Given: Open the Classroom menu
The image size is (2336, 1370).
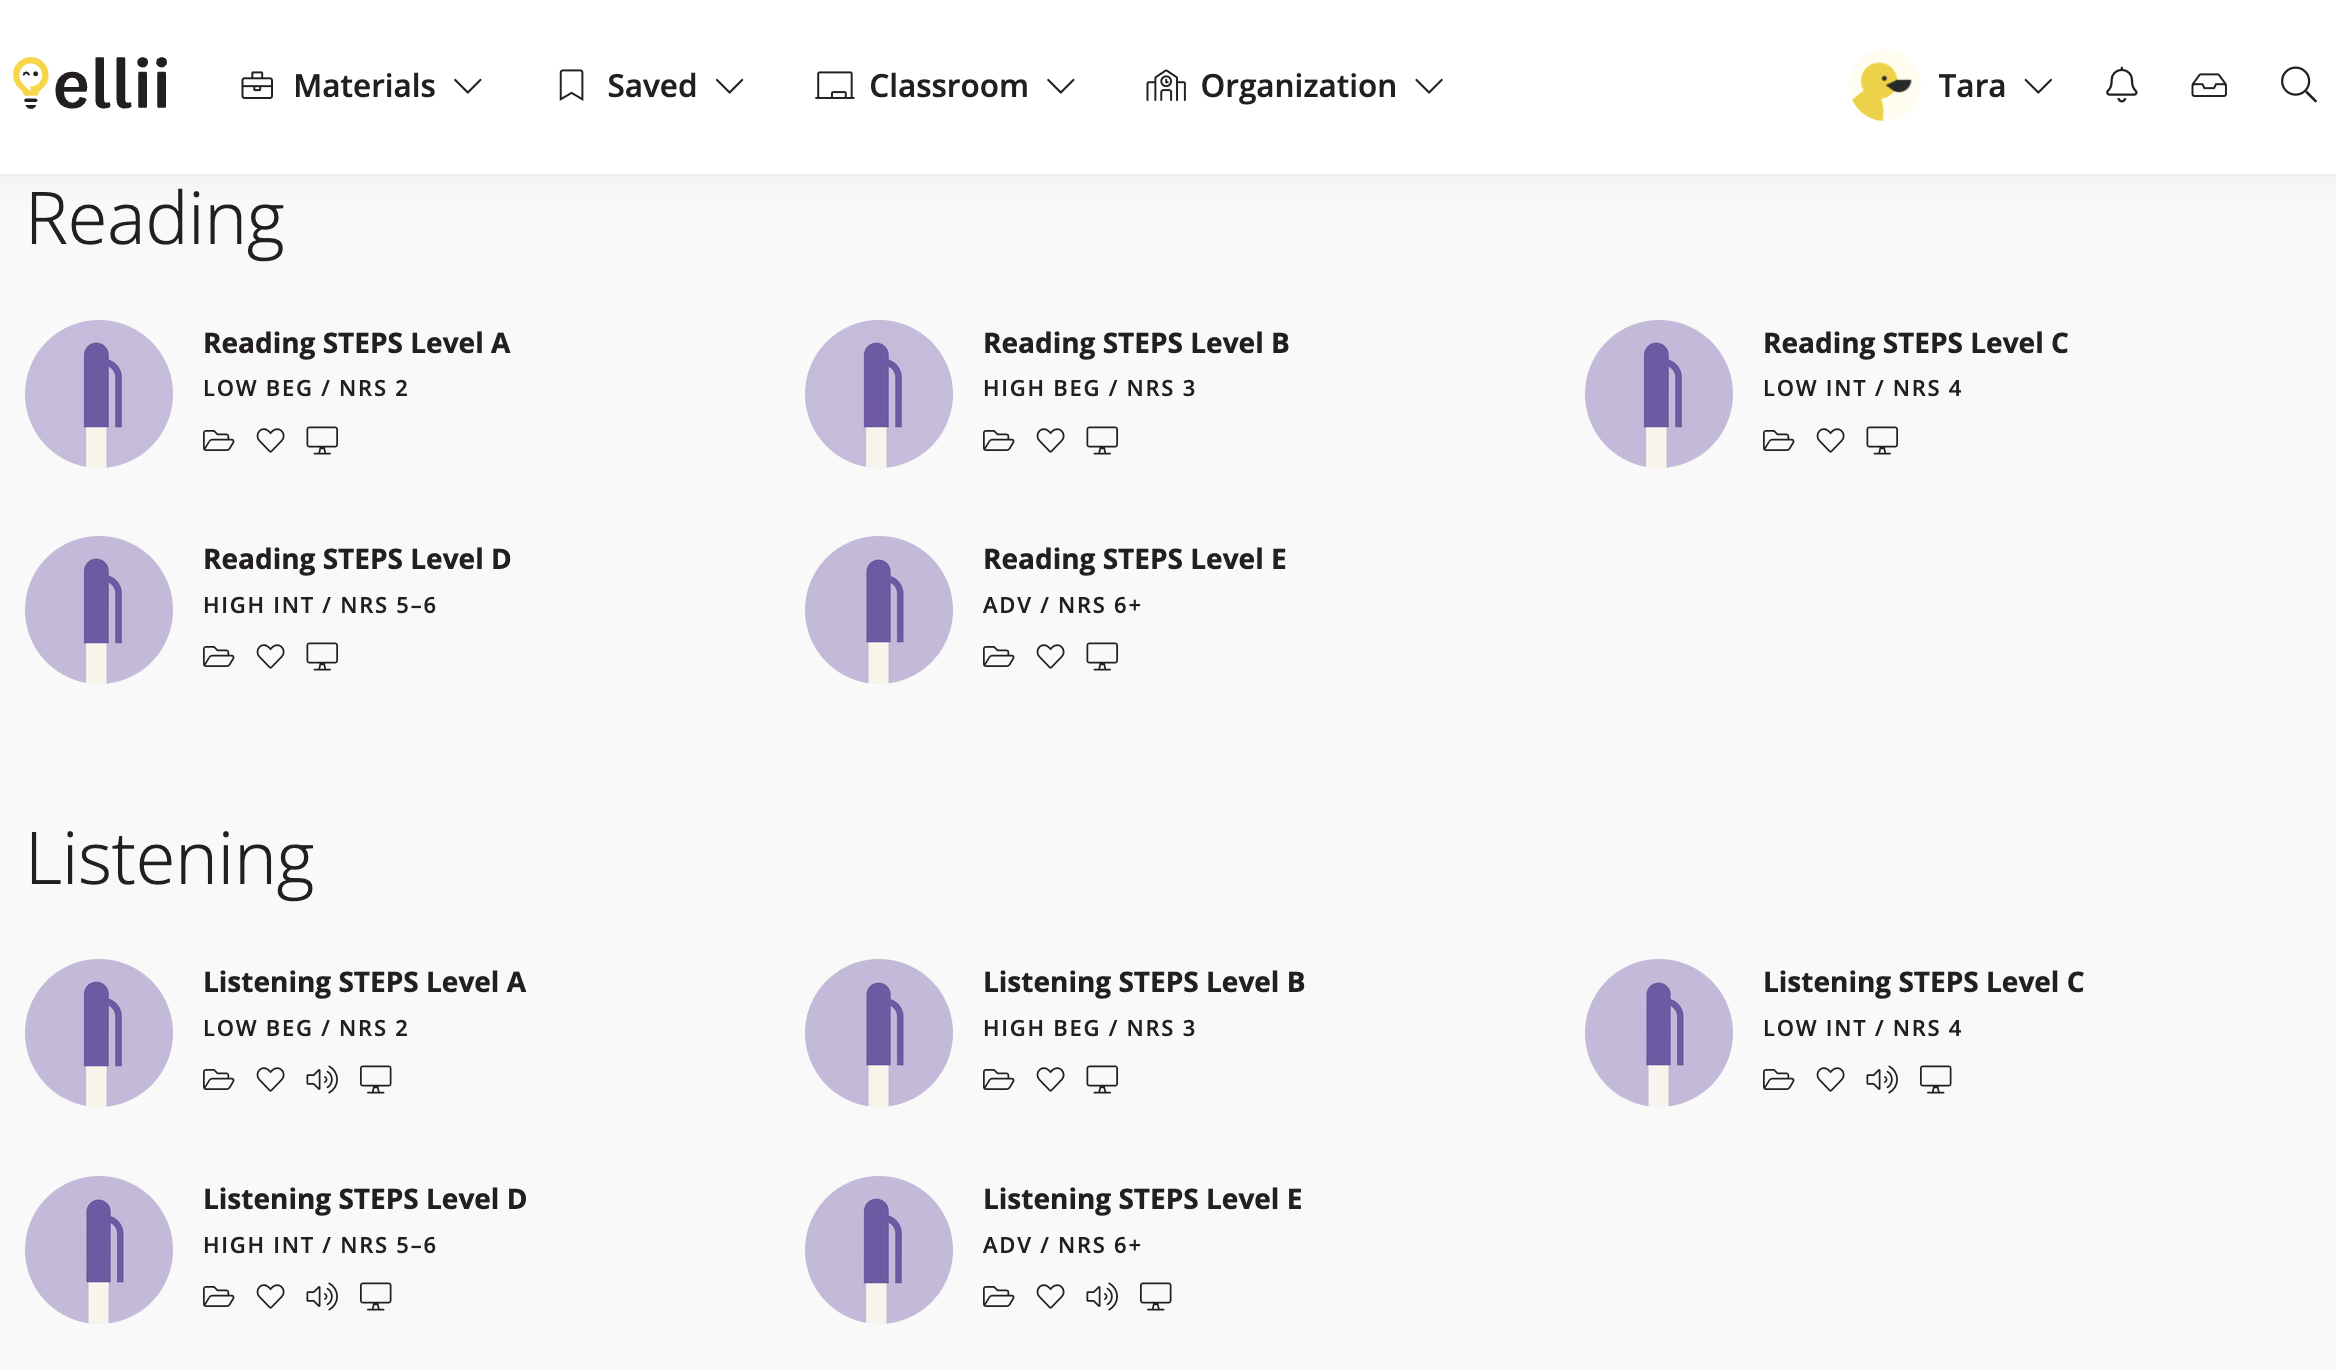Looking at the screenshot, I should 946,86.
